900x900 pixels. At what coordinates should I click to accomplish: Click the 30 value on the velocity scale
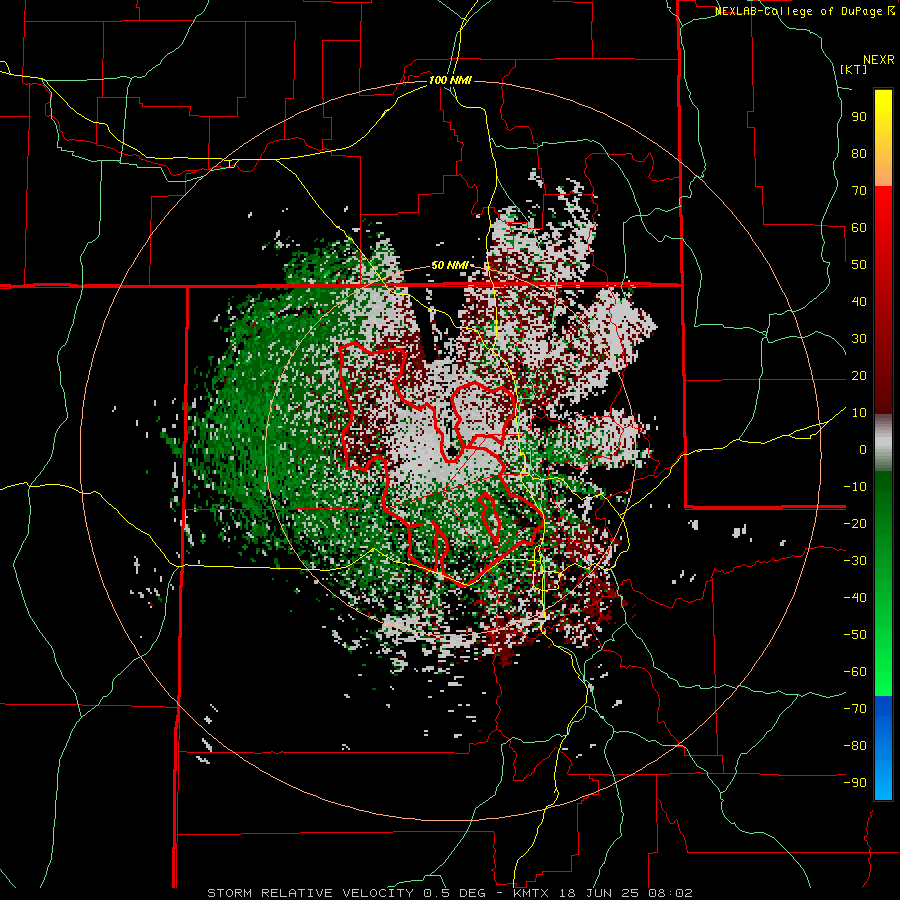point(859,339)
